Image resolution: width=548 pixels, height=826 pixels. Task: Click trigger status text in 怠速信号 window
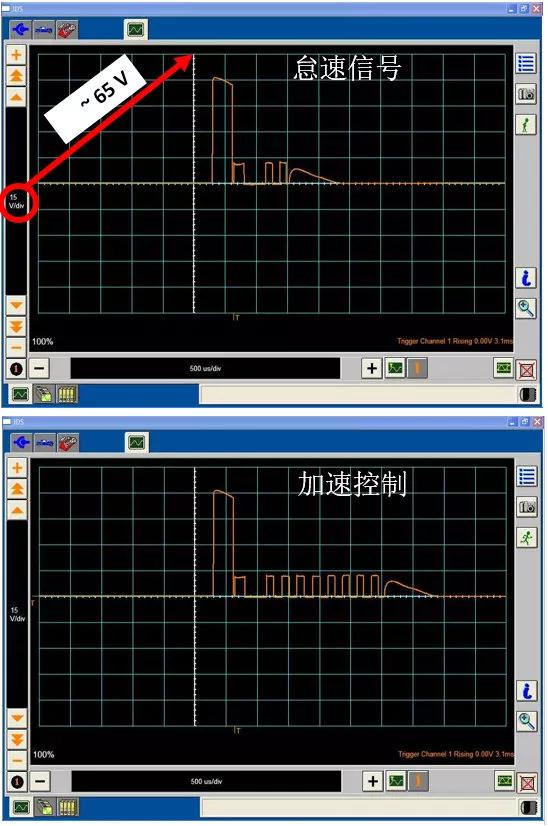(x=455, y=341)
